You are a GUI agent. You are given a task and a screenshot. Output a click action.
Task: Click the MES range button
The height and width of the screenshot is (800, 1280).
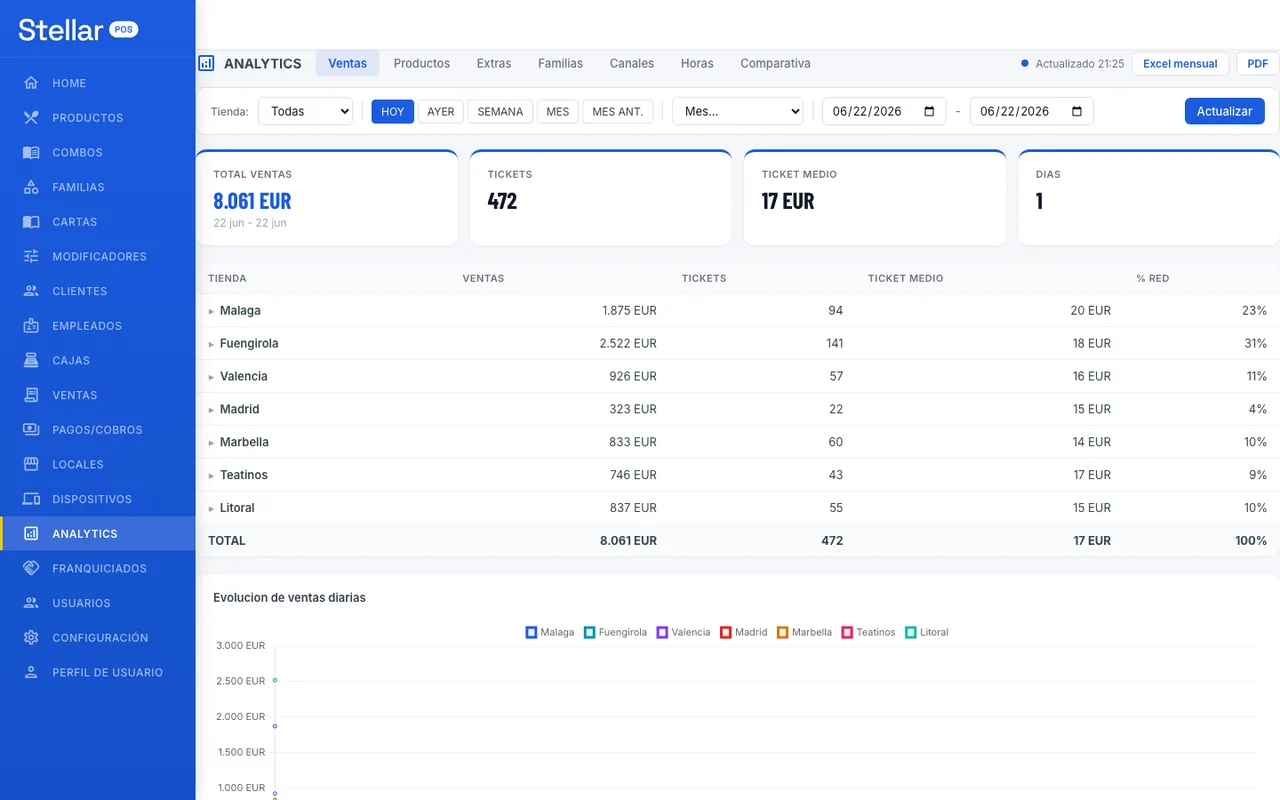pos(558,111)
